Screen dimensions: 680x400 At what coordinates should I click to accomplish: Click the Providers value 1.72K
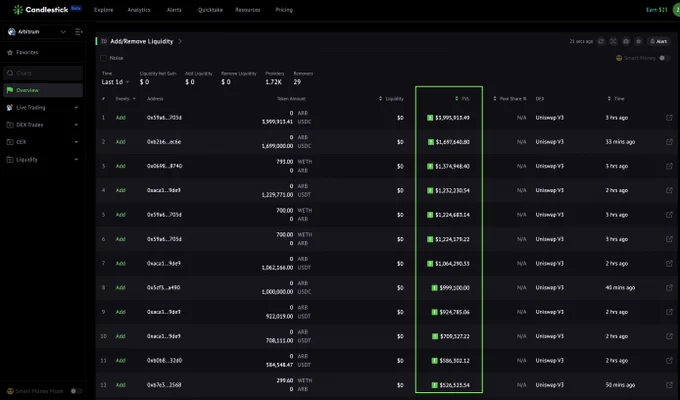coord(274,82)
